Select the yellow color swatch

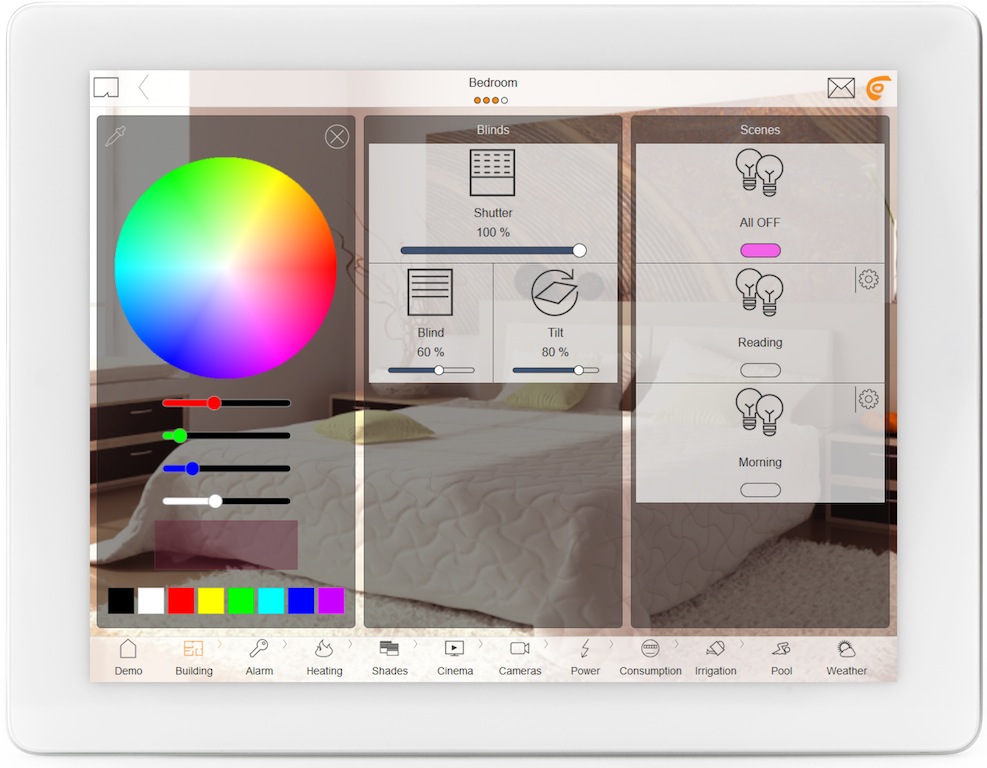click(210, 601)
